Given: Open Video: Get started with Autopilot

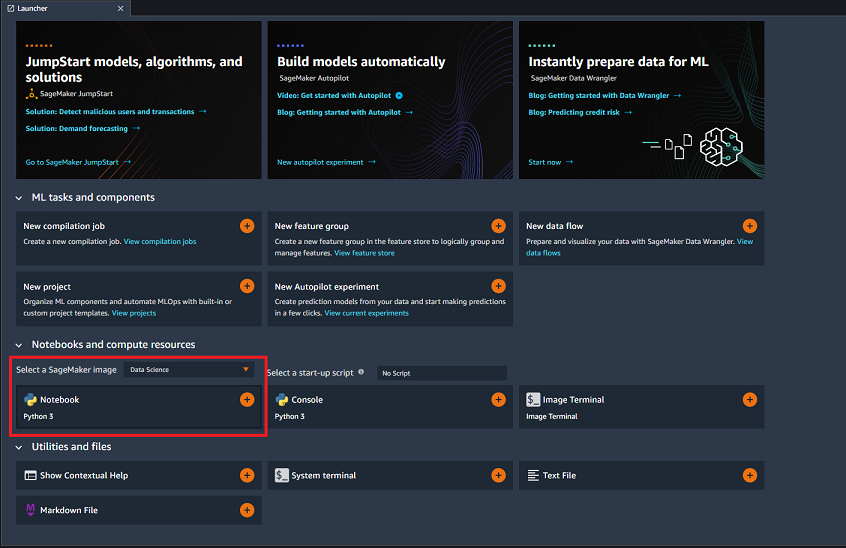Looking at the screenshot, I should point(334,95).
